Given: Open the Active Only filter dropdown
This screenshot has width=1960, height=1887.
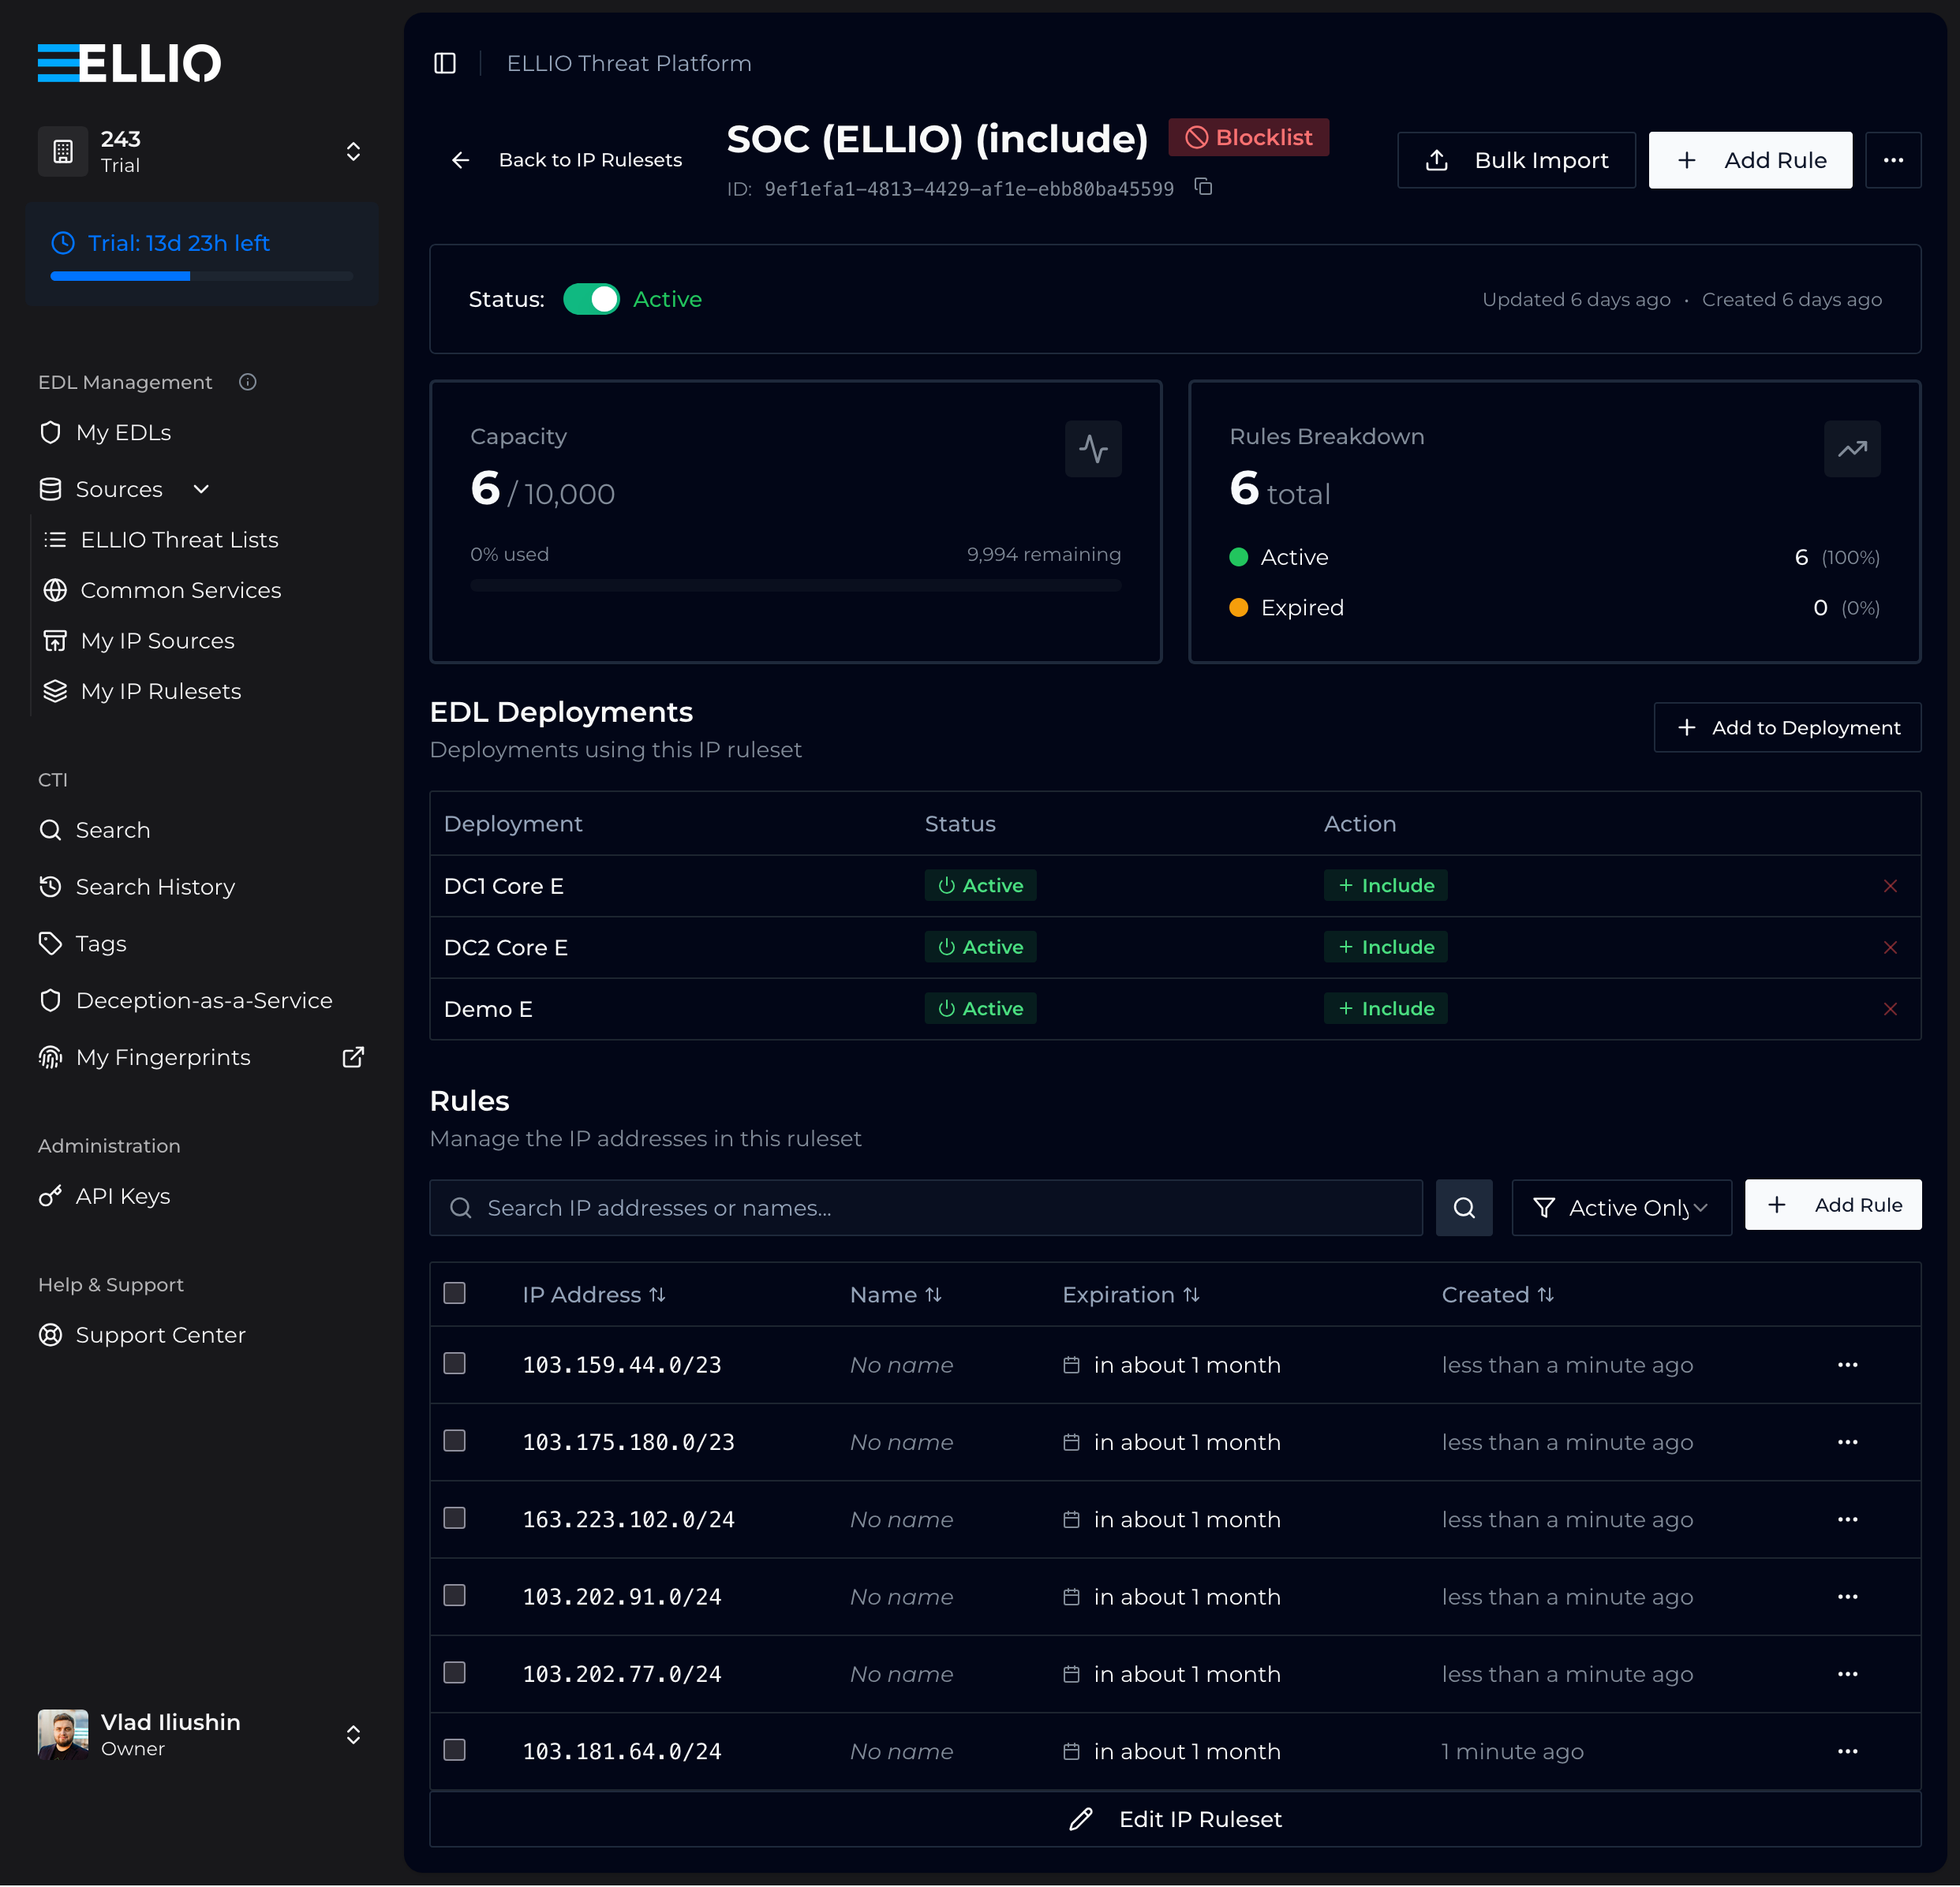Looking at the screenshot, I should (x=1621, y=1208).
